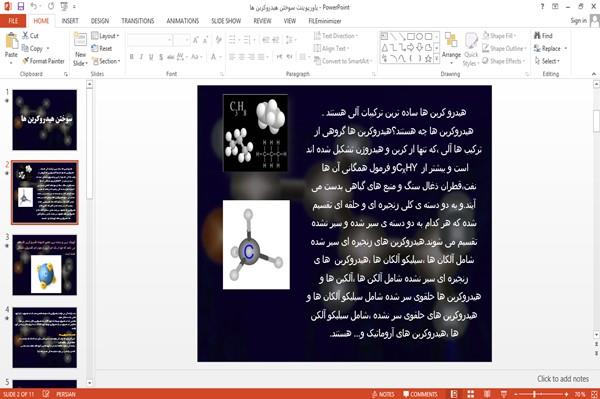Toggle the Notes pane from status bar
This screenshot has height=399, width=600.
click(383, 394)
